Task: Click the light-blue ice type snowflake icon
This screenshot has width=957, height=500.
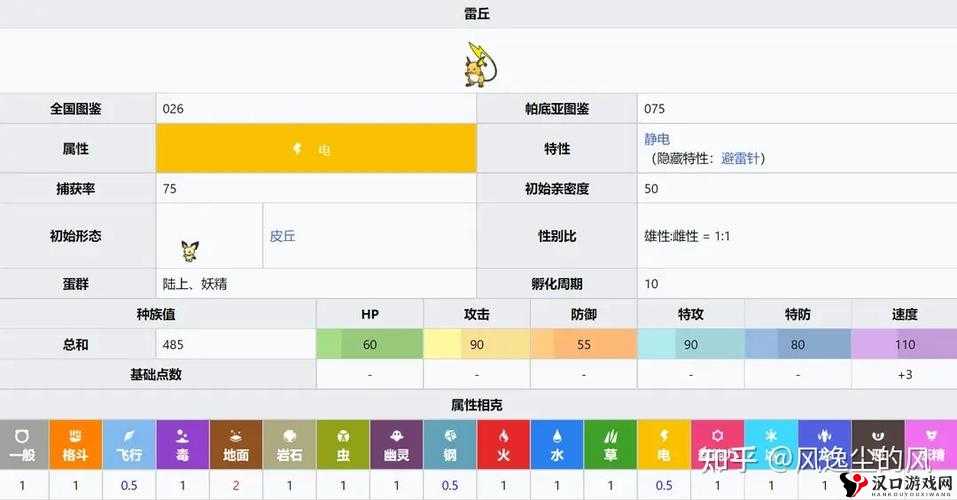Action: tap(771, 435)
